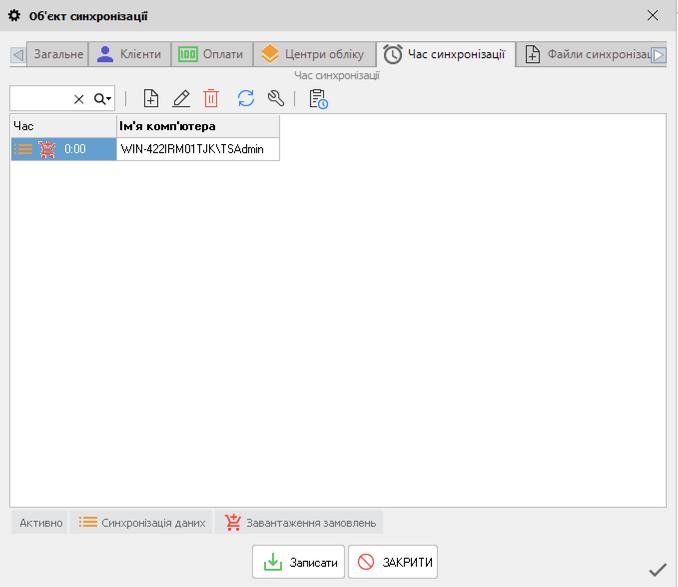Open the wrench settings tool
The height and width of the screenshot is (587, 678).
pyautogui.click(x=276, y=98)
